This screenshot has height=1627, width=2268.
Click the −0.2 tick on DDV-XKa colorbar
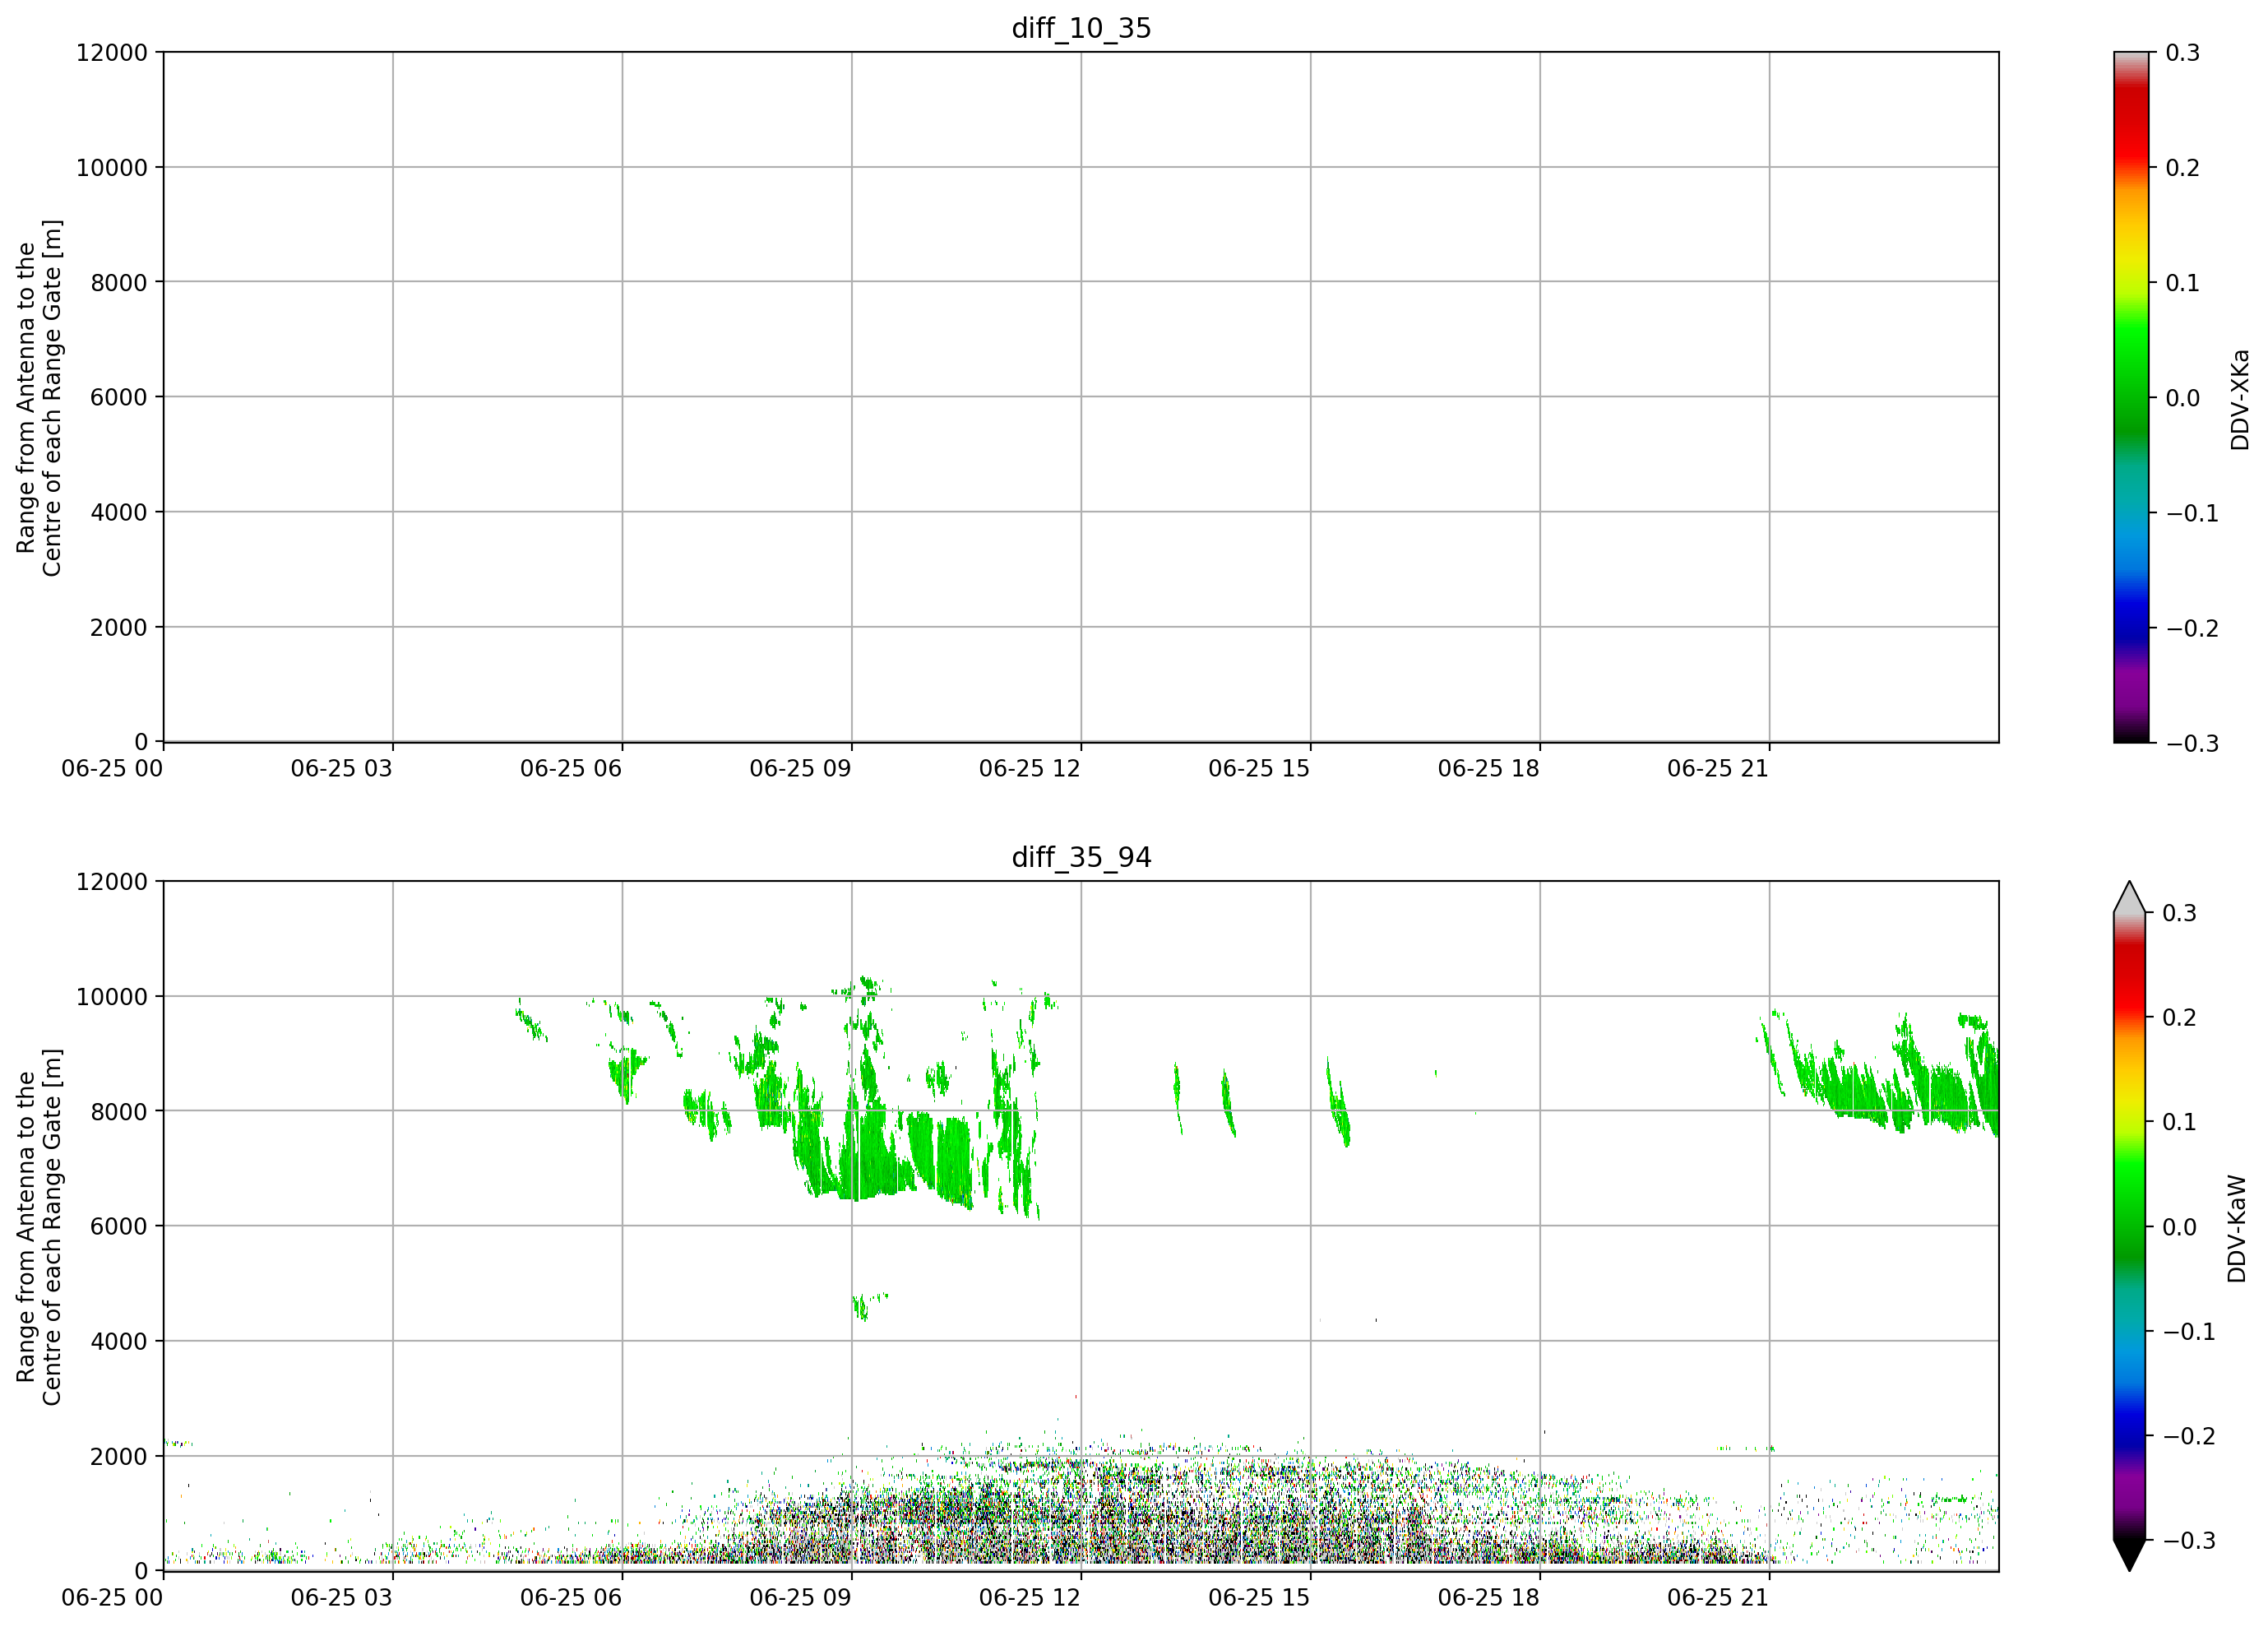pos(2192,627)
